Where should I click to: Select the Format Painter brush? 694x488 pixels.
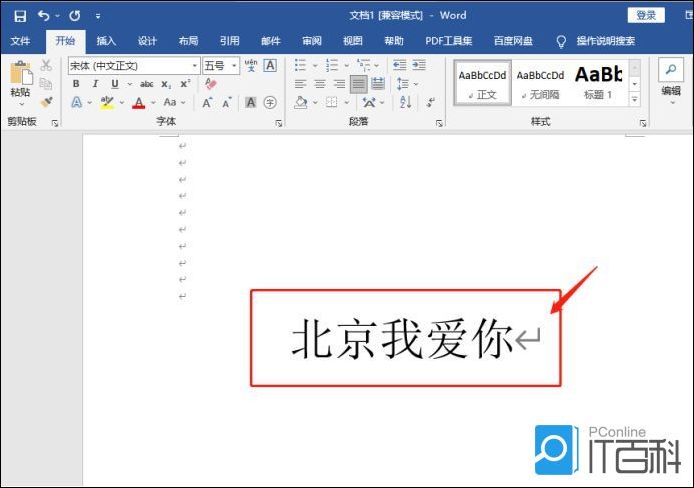pos(46,102)
